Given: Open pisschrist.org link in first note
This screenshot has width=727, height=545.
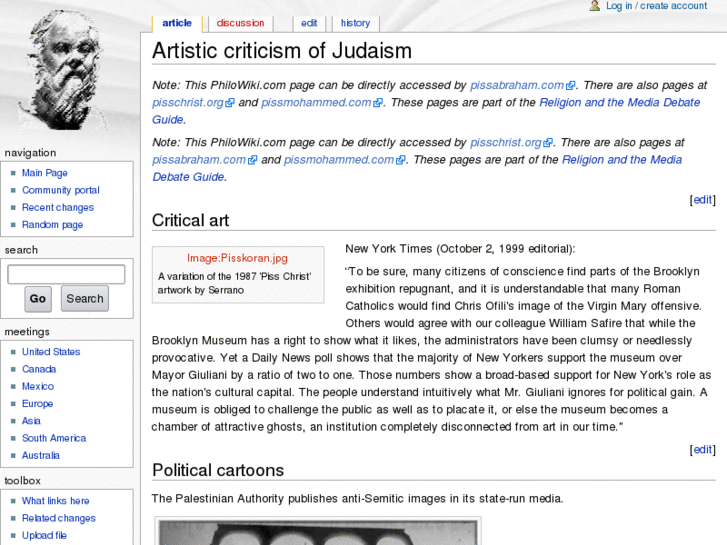Looking at the screenshot, I should click(193, 103).
